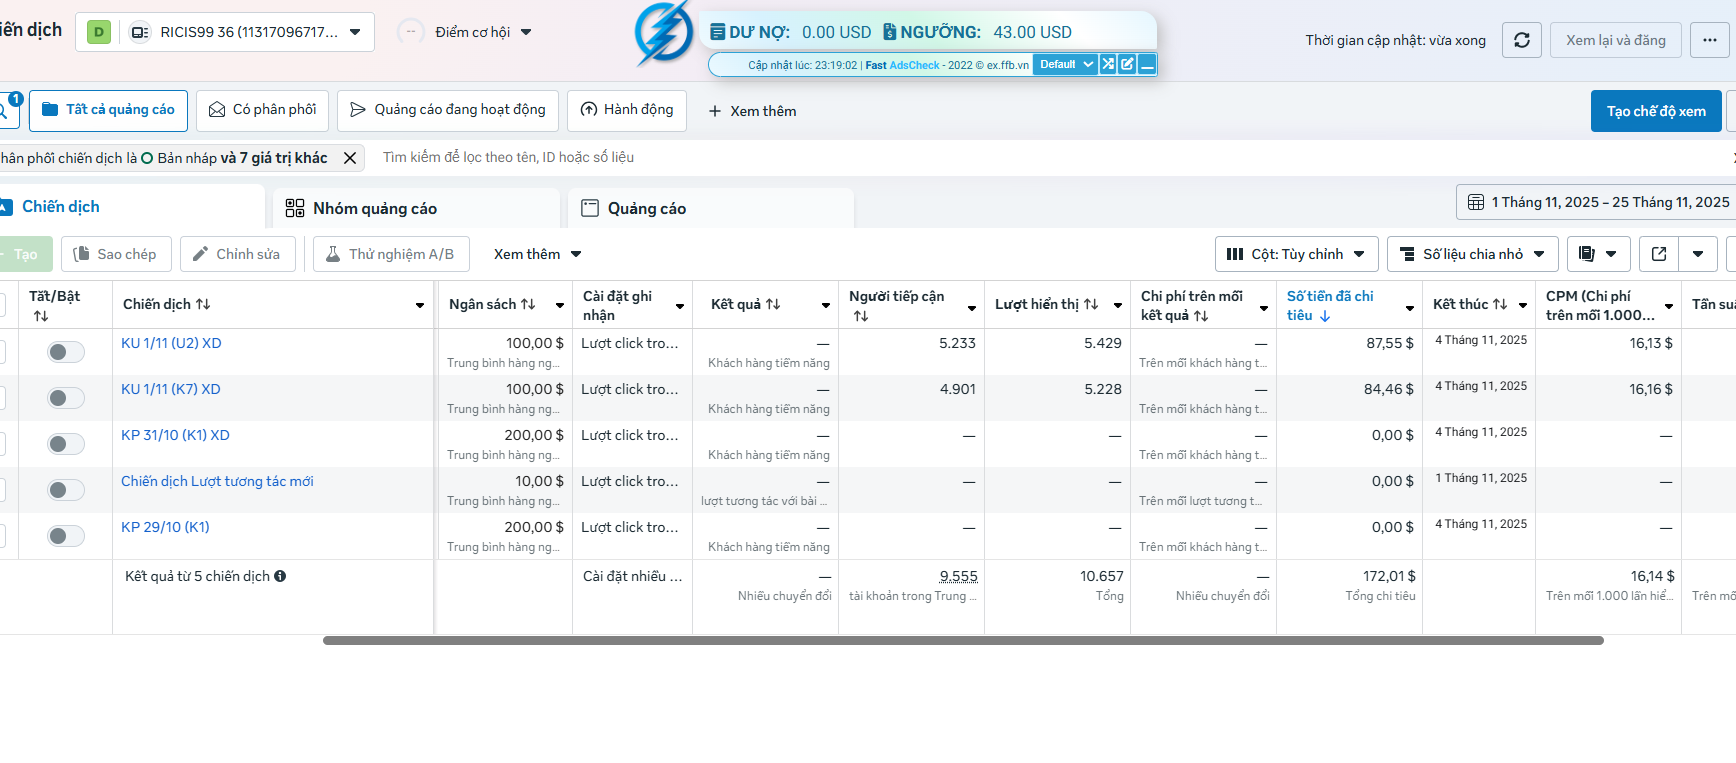This screenshot has width=1736, height=763.
Task: Click Xem lại và đăng button
Action: [x=1616, y=40]
